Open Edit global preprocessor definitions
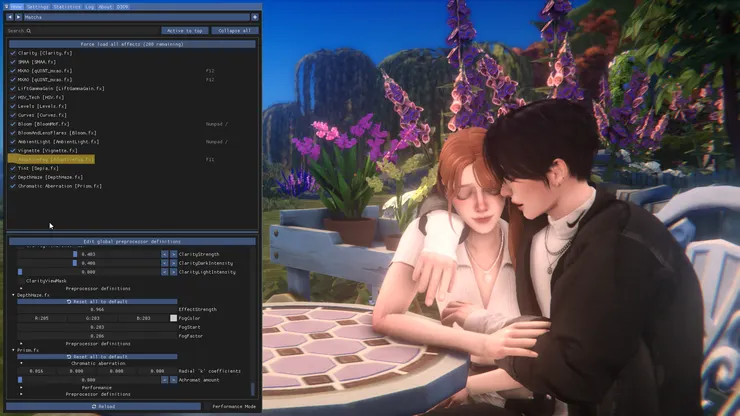Viewport: 740px width, 416px height. pyautogui.click(x=132, y=241)
